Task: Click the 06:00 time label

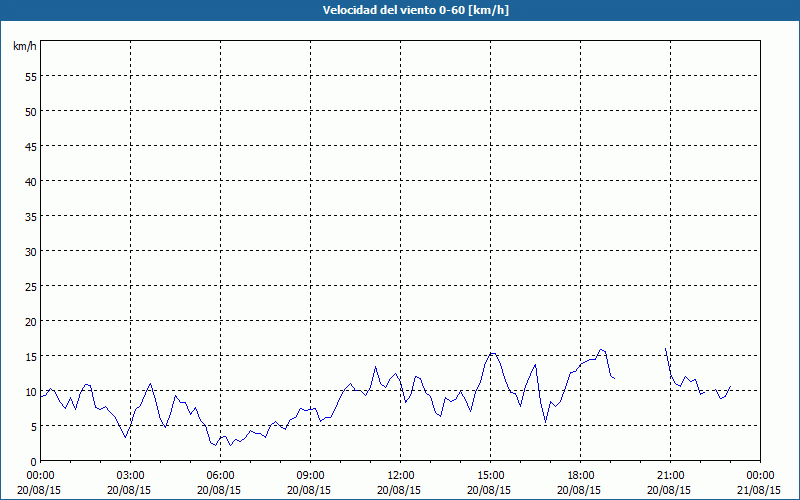Action: 220,476
